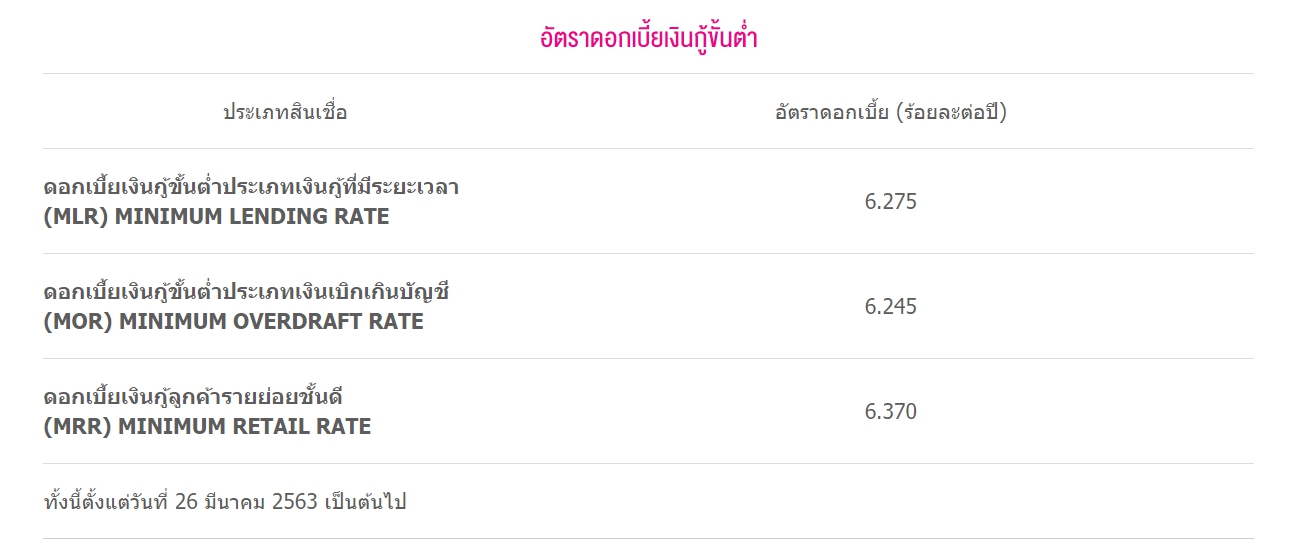Click the pink heading อัตราดอกเบี้ยเงินกู้ขั้นต่ำ
The width and height of the screenshot is (1293, 546).
point(647,38)
